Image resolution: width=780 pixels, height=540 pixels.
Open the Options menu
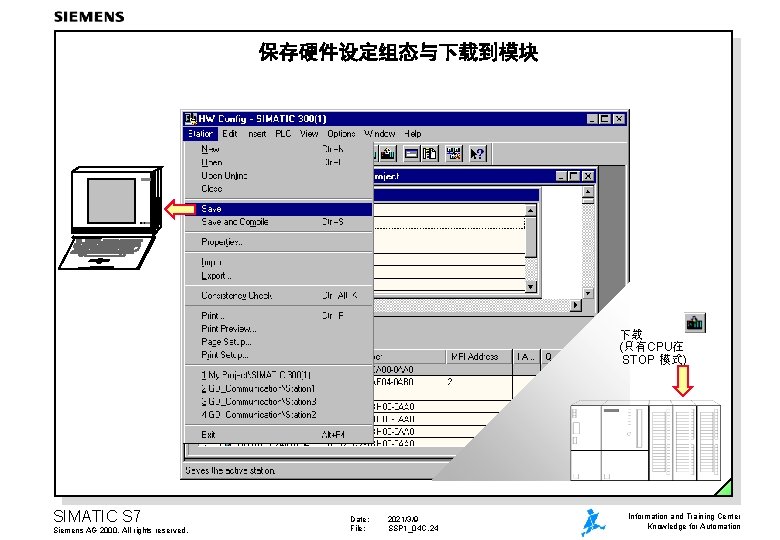point(341,134)
